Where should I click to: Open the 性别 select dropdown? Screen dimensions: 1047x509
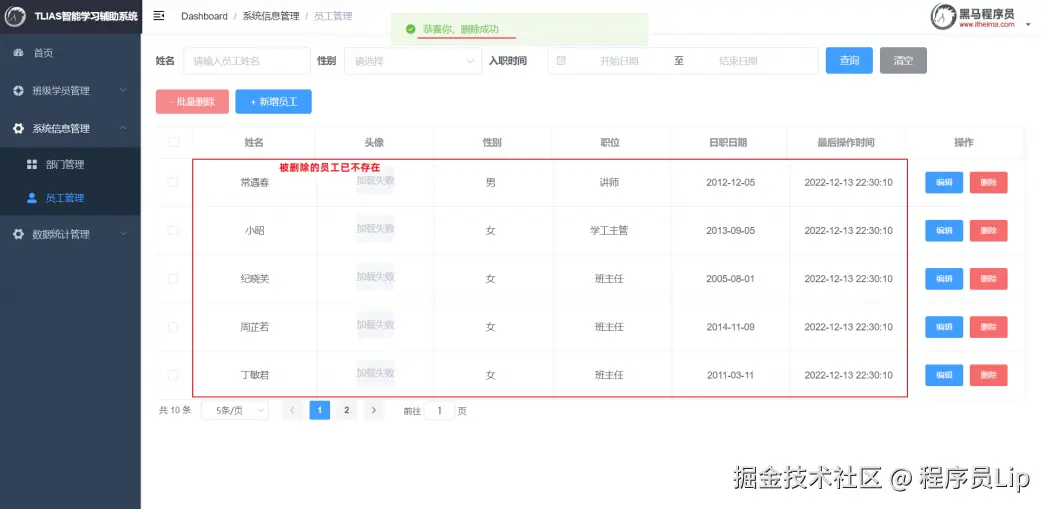pos(413,61)
